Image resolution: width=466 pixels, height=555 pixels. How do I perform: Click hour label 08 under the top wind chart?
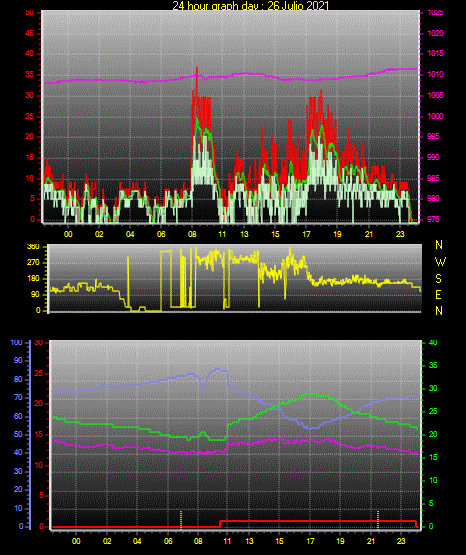pyautogui.click(x=192, y=234)
